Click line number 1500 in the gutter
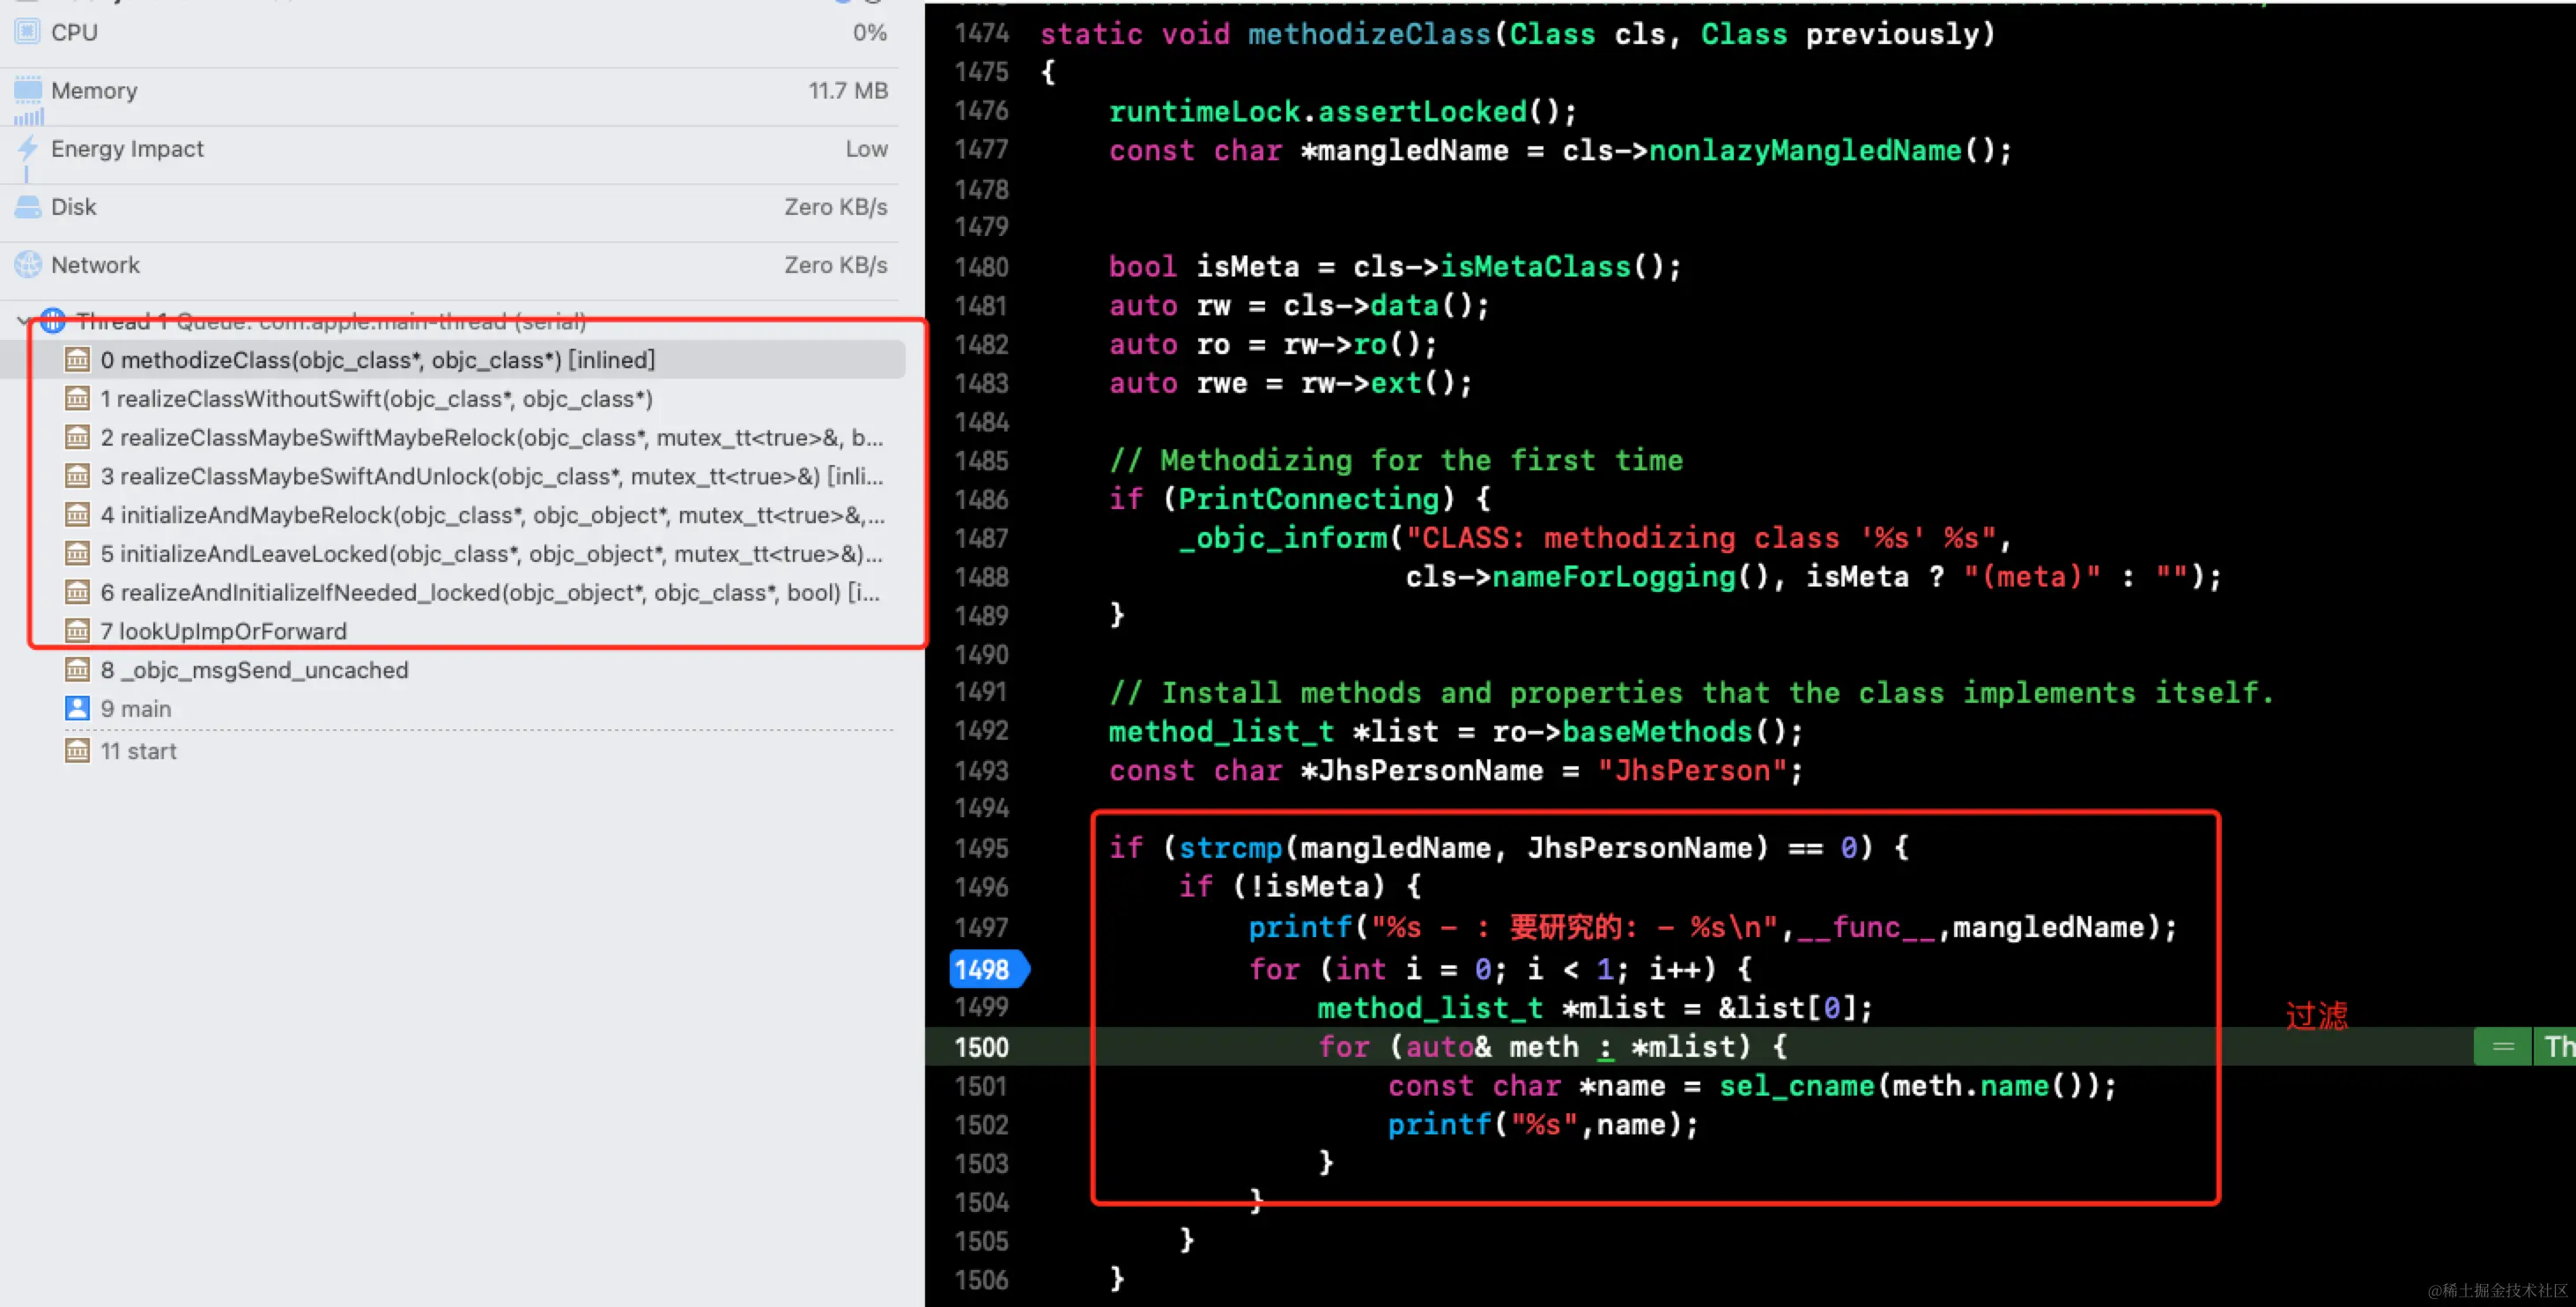The width and height of the screenshot is (2576, 1307). 981,1047
